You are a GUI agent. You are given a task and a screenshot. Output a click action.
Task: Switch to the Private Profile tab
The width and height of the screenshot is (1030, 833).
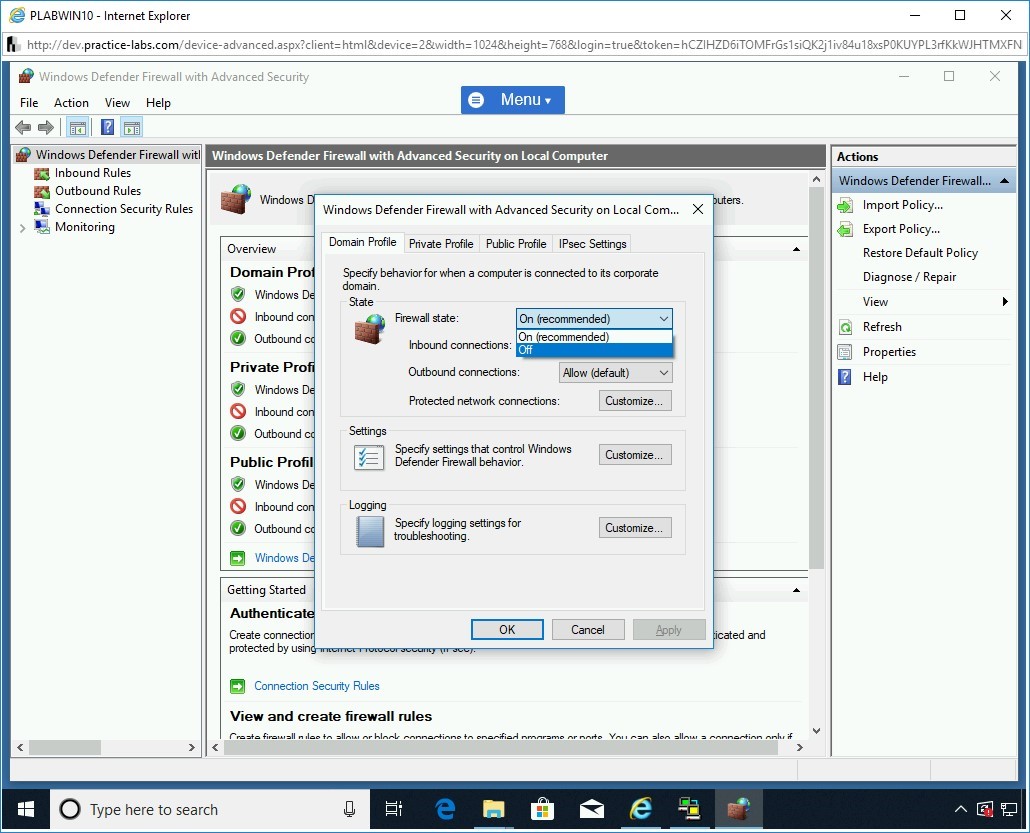pos(441,243)
